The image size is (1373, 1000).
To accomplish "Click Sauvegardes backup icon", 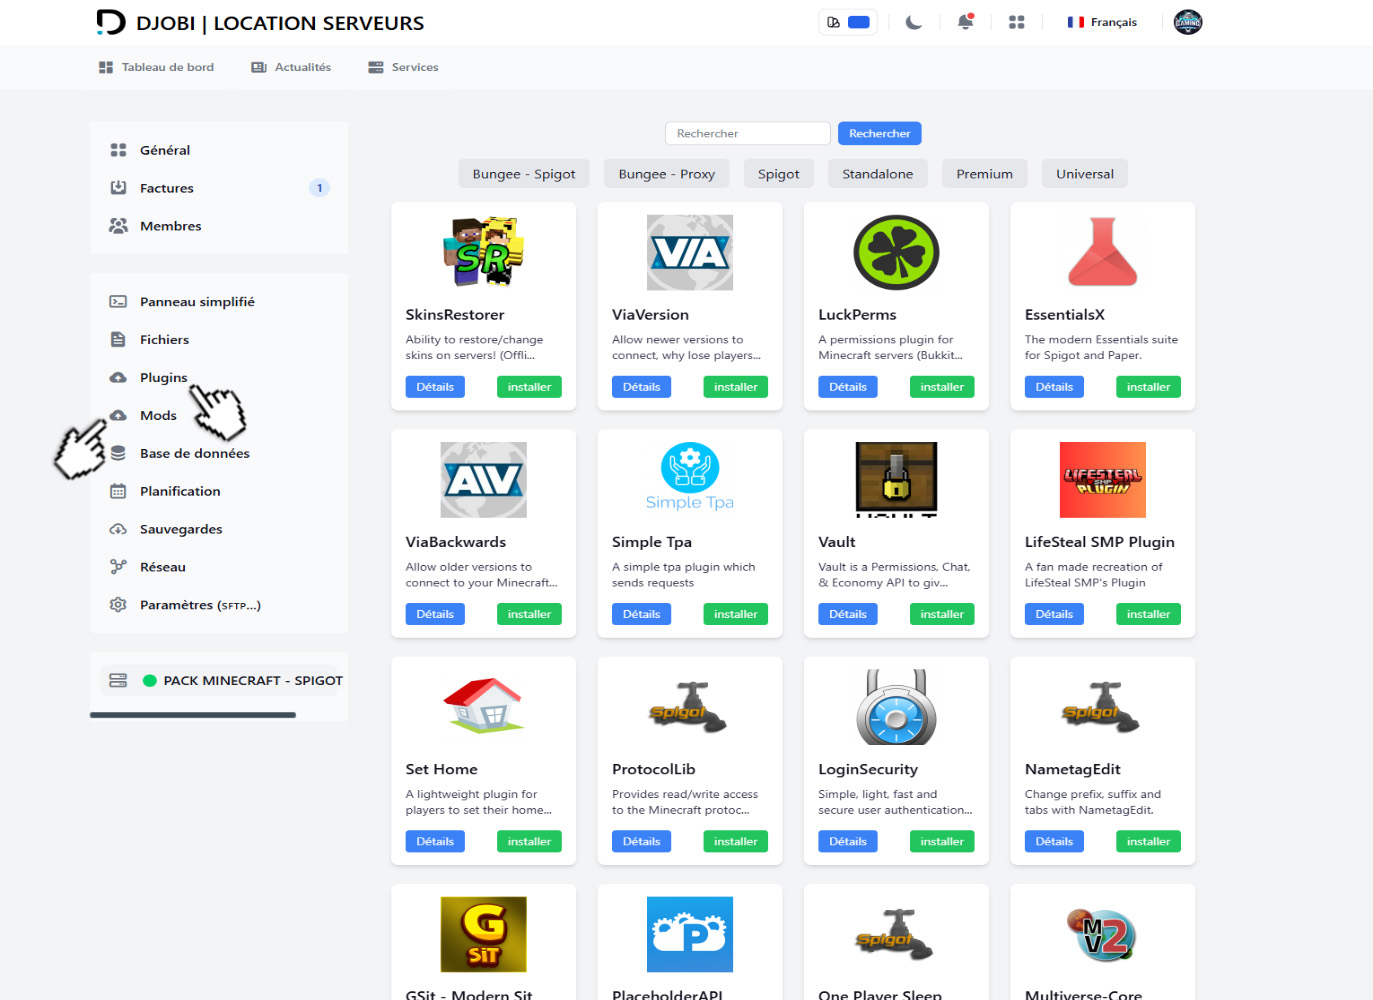I will tap(118, 529).
